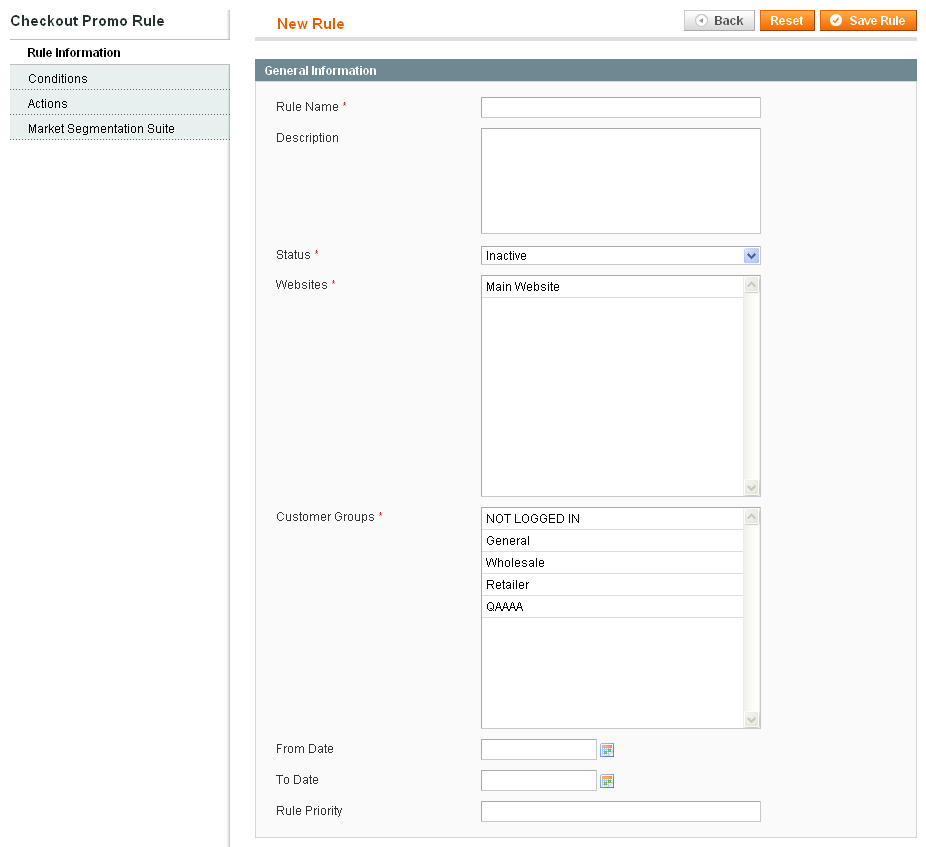
Task: Open the Actions tab
Action: click(x=48, y=104)
